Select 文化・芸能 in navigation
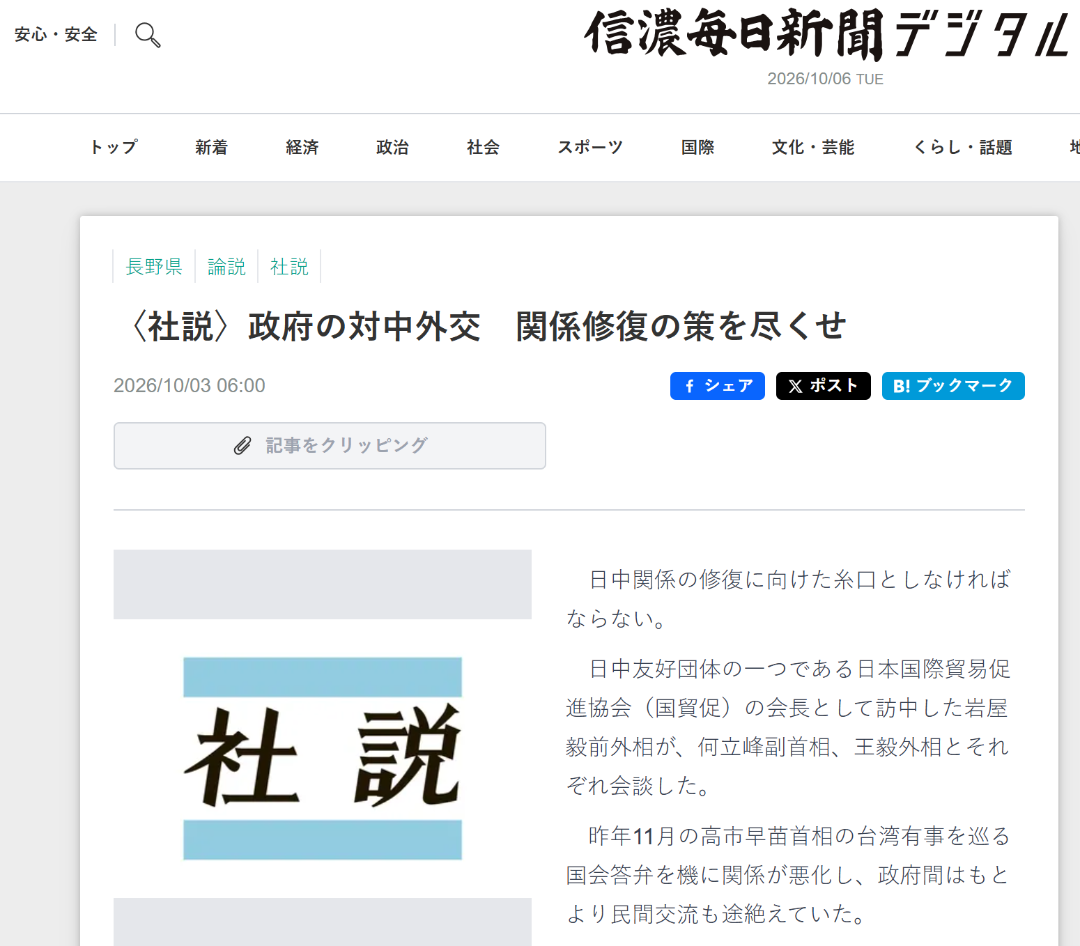This screenshot has height=946, width=1080. [813, 147]
